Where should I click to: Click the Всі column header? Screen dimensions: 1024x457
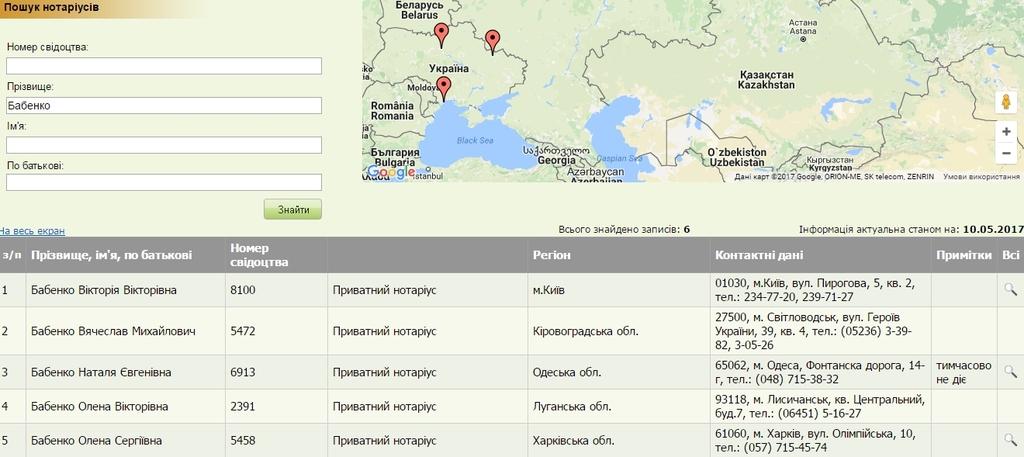coord(1010,255)
